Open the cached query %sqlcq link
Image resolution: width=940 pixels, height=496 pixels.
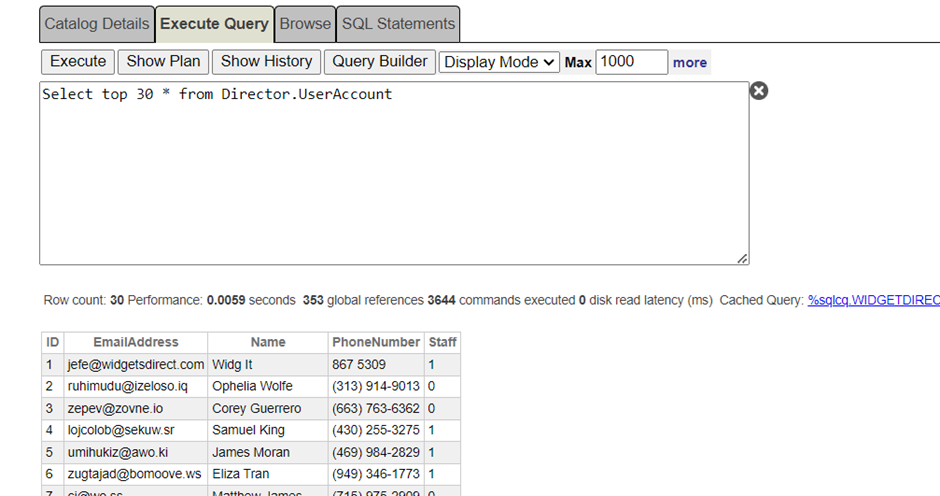point(872,300)
